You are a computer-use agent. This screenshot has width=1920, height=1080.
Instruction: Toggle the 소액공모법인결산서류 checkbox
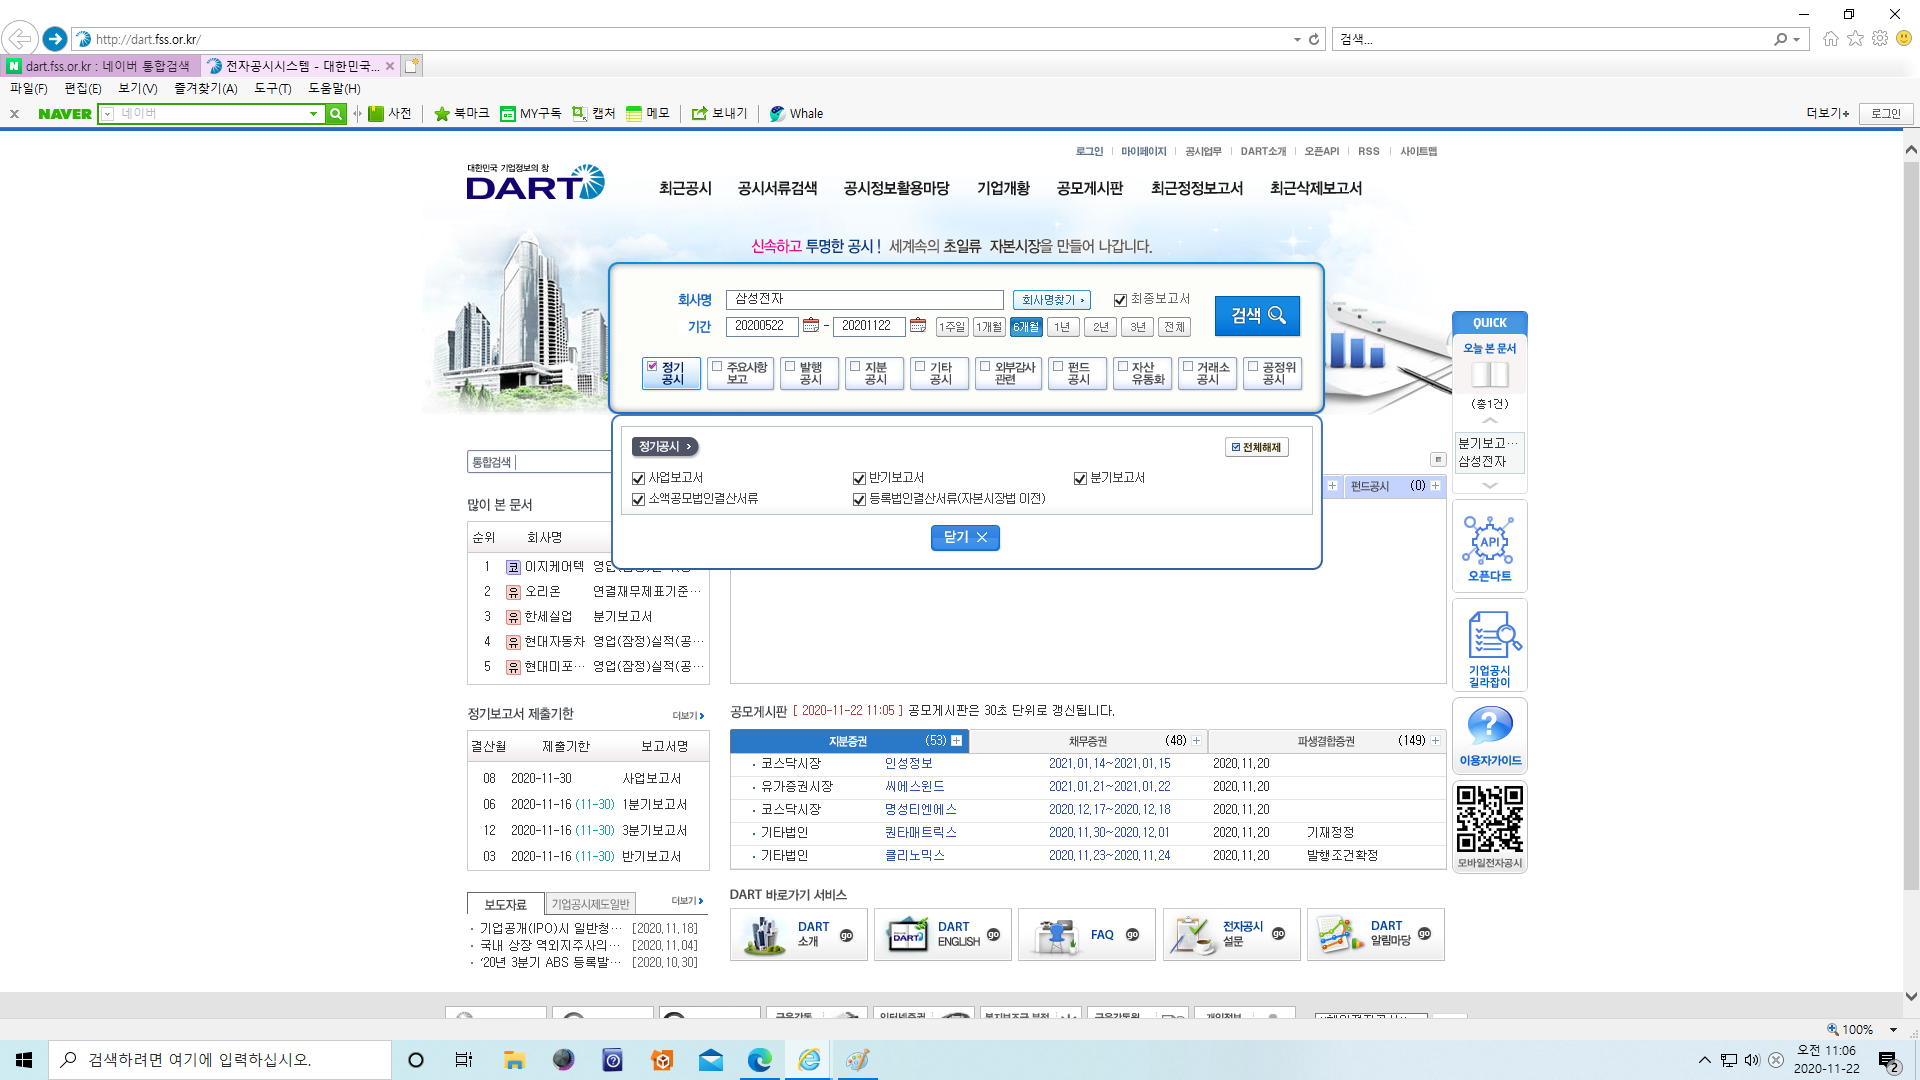(x=638, y=500)
